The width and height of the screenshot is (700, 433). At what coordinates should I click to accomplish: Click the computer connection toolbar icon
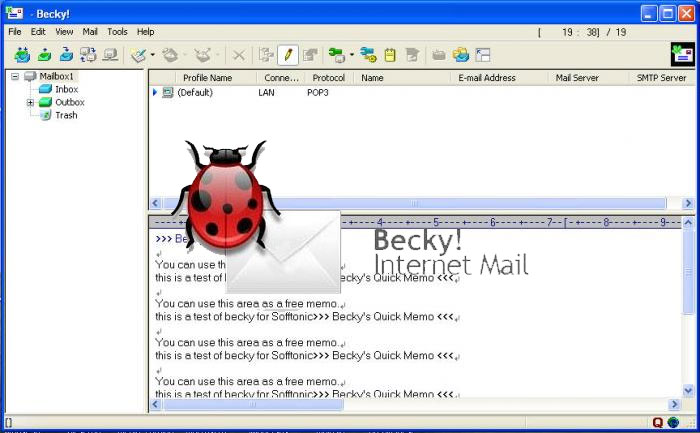(x=110, y=55)
